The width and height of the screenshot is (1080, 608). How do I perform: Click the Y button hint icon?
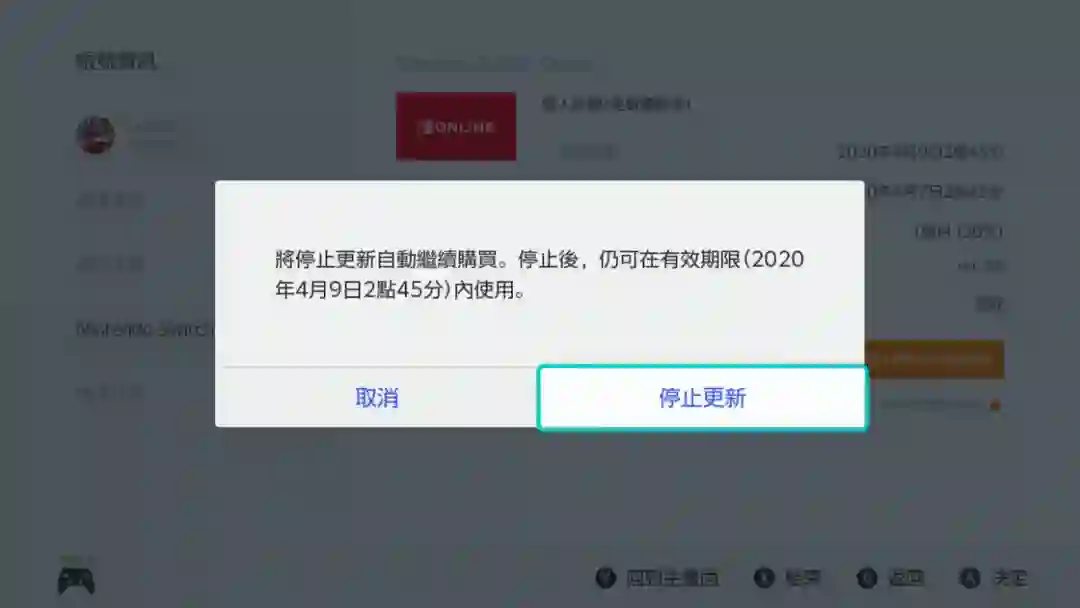point(606,578)
